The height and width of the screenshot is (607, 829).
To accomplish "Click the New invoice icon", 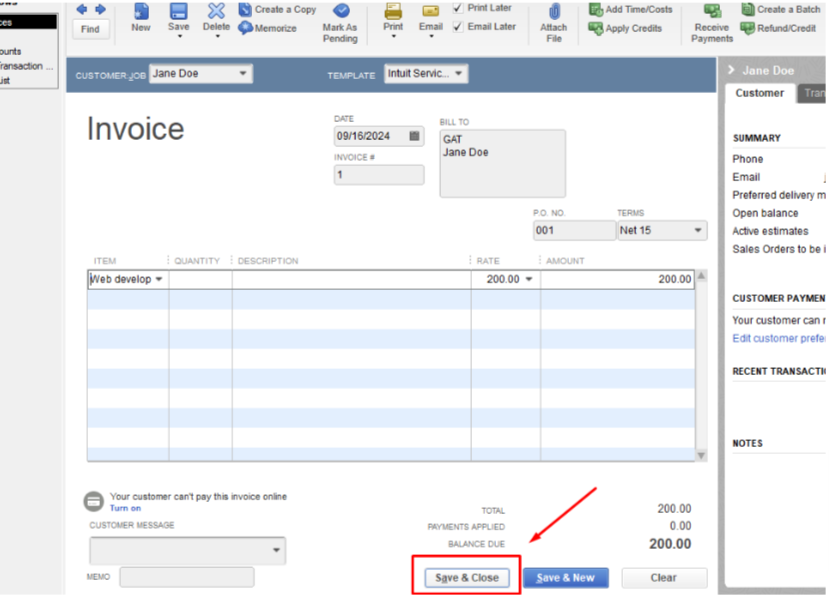I will [x=141, y=12].
